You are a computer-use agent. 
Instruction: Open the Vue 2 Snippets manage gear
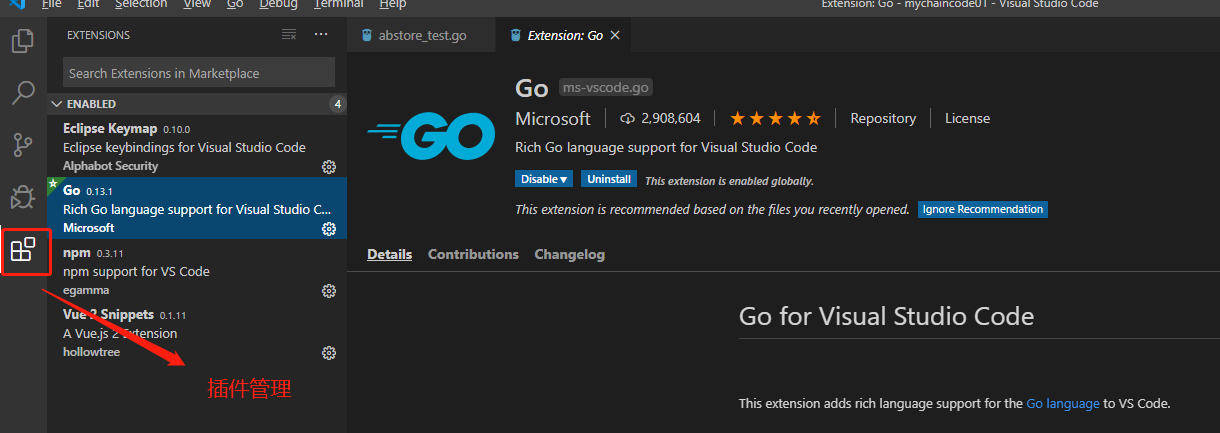[x=328, y=353]
